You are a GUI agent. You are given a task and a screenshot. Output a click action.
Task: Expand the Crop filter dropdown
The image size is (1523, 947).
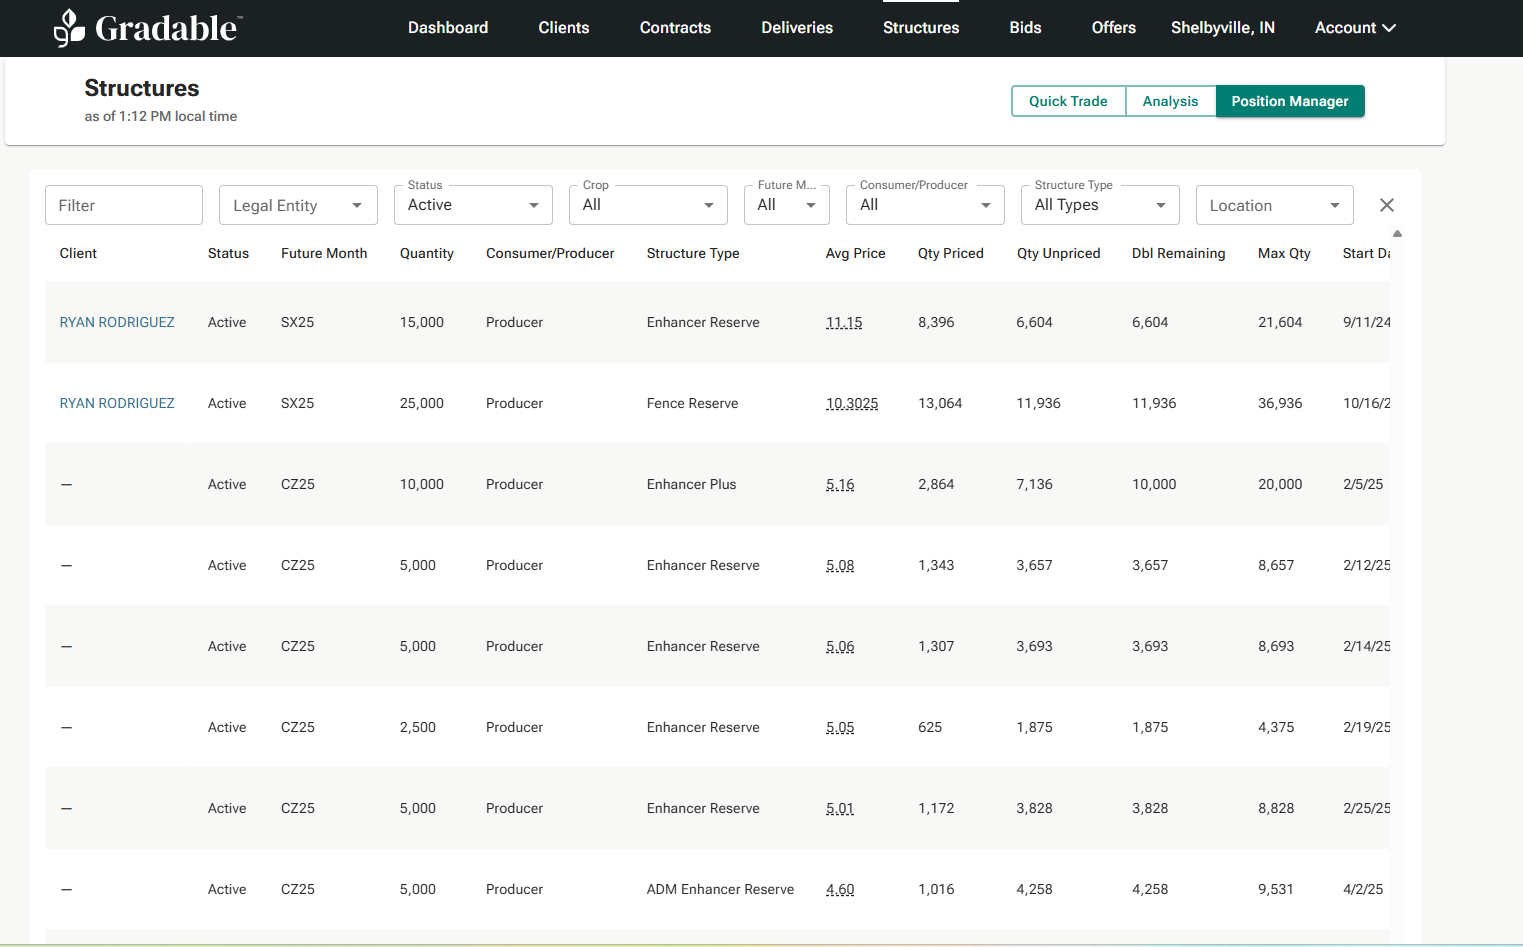[648, 205]
